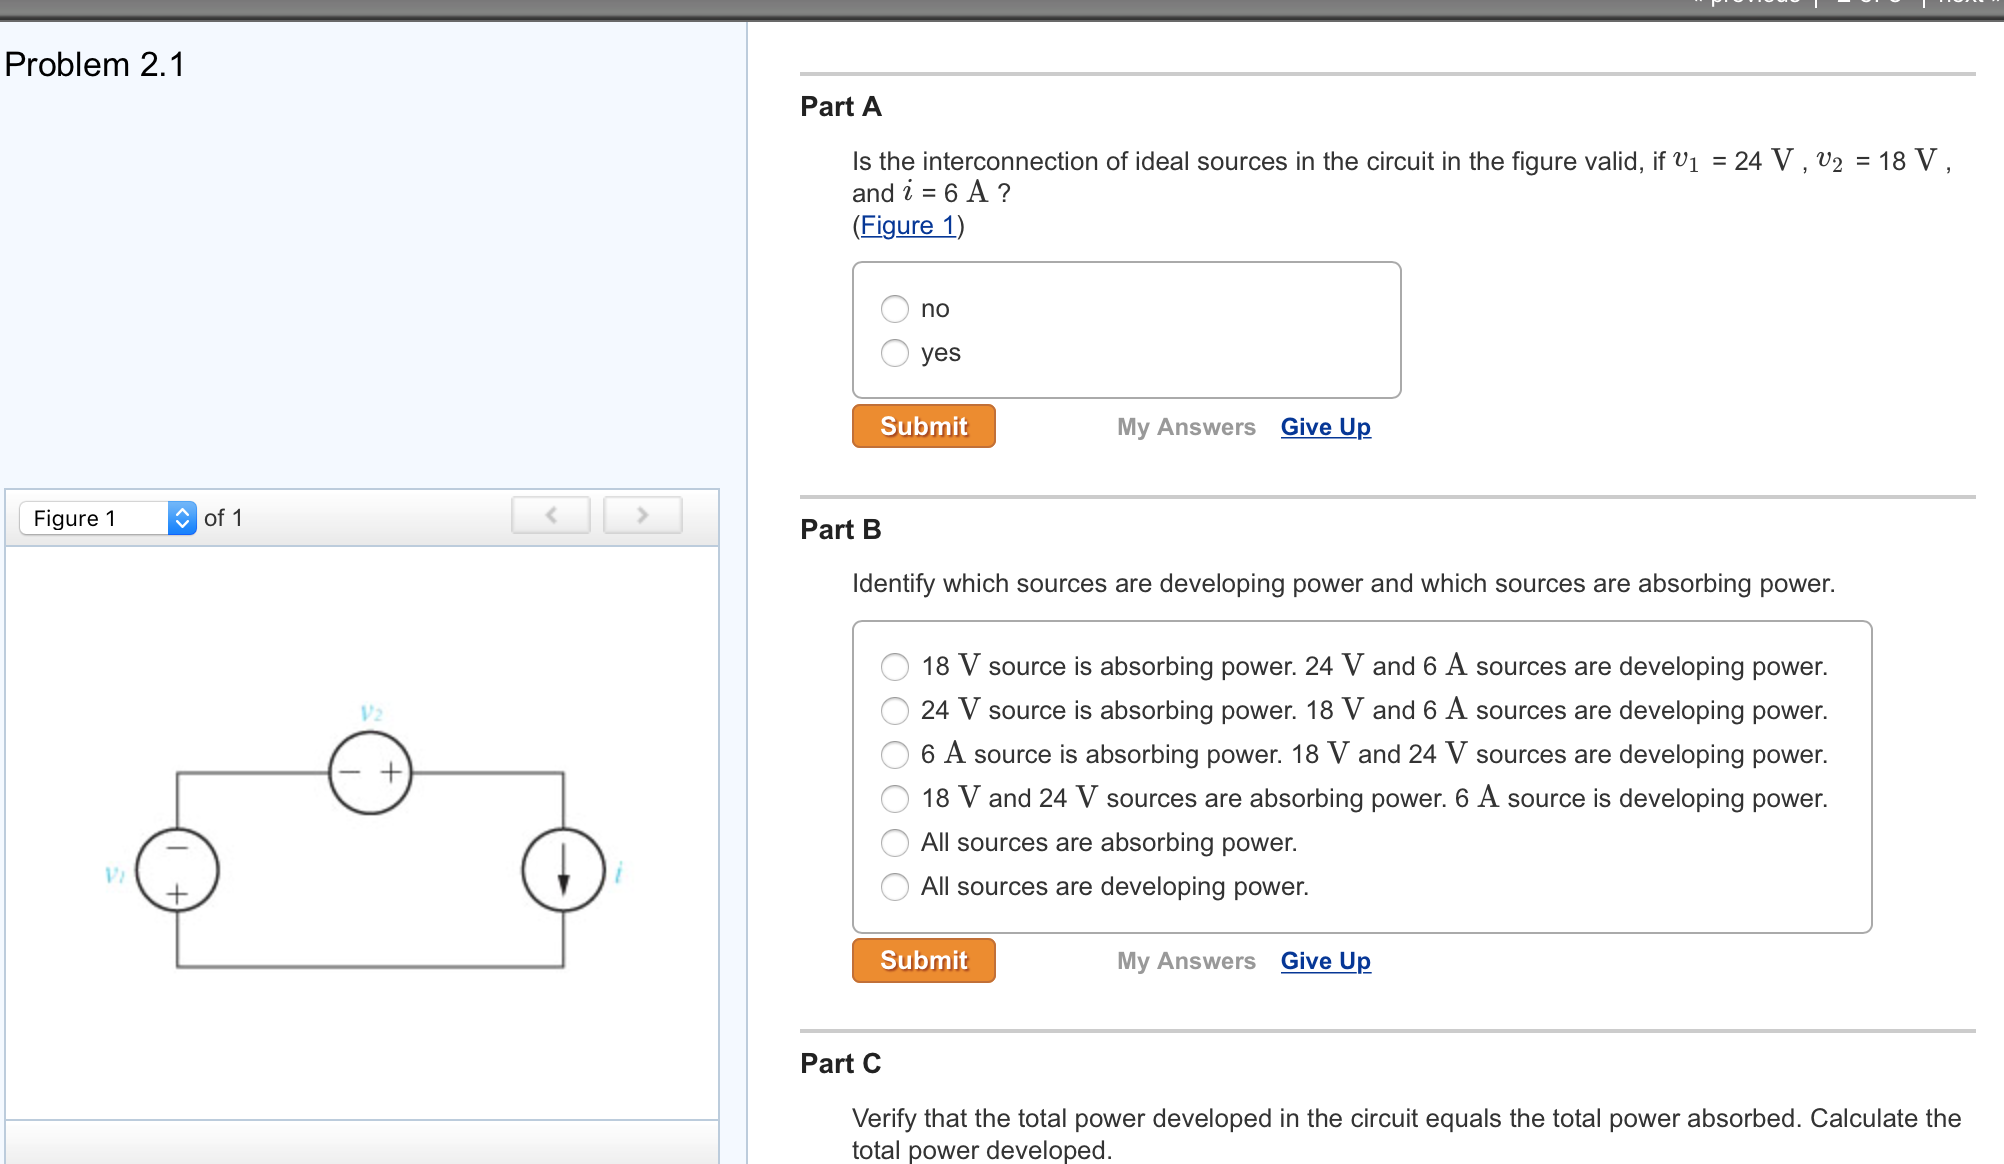View My Answers for Part A
The image size is (2004, 1164).
1186,427
